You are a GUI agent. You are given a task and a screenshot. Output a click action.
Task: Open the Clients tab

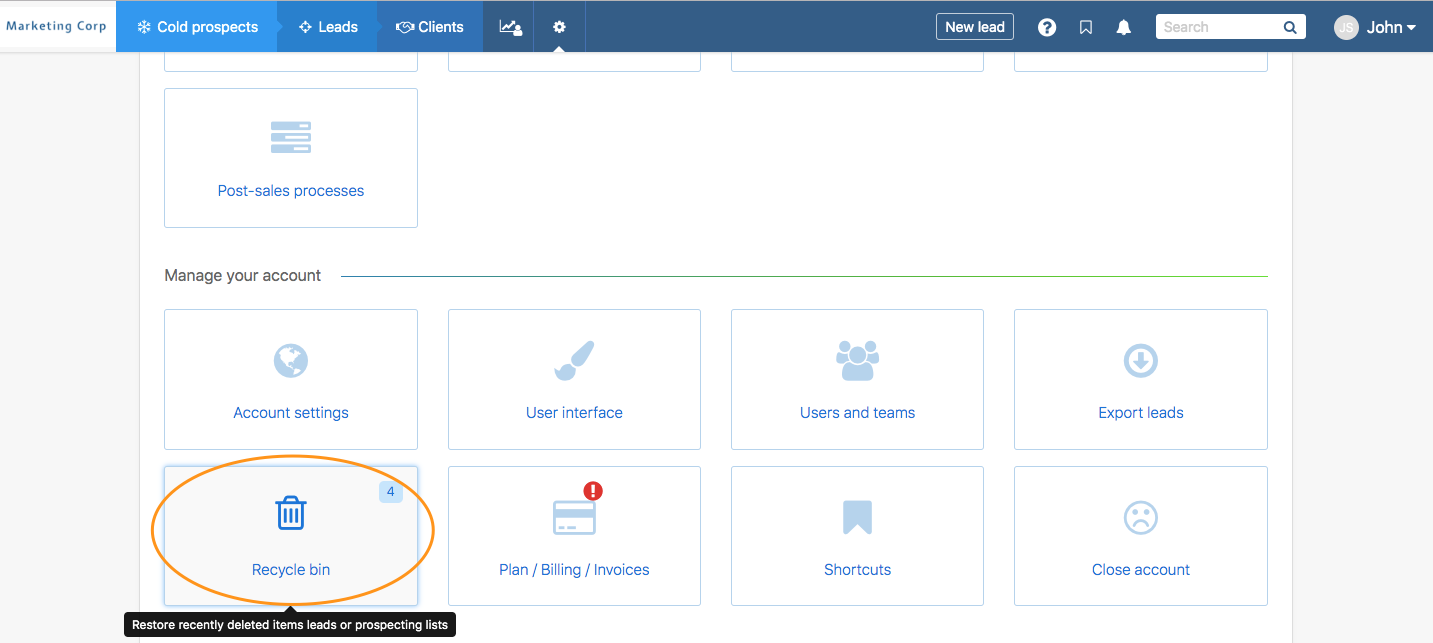coord(430,27)
